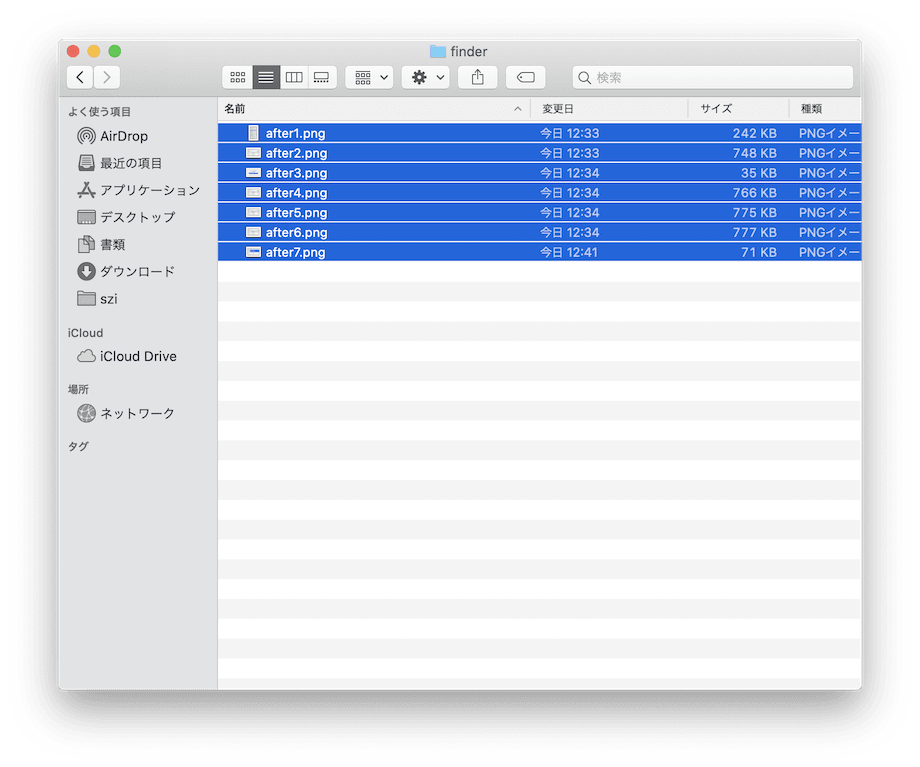Switch to gallery view
This screenshot has width=920, height=767.
point(322,77)
